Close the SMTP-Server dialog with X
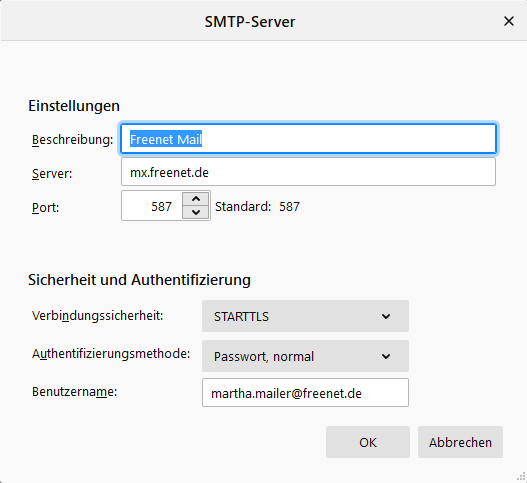Image resolution: width=527 pixels, height=483 pixels. pos(509,21)
